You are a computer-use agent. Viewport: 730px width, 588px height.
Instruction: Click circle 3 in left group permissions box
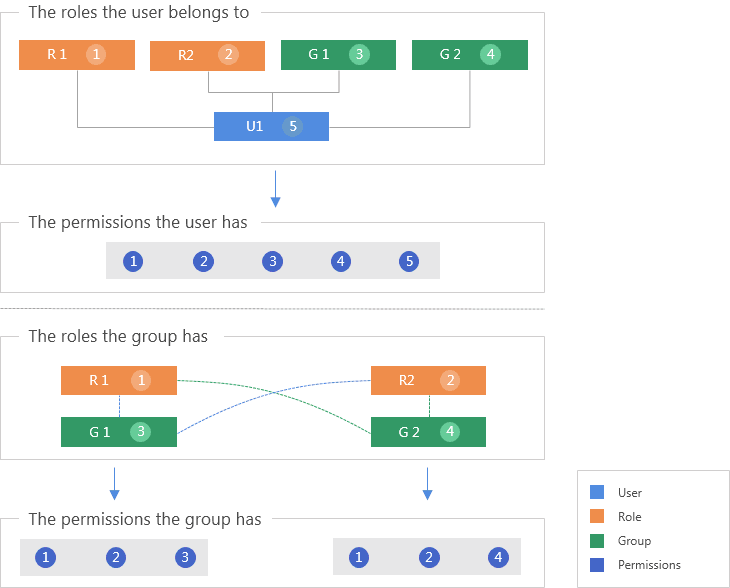(x=185, y=557)
